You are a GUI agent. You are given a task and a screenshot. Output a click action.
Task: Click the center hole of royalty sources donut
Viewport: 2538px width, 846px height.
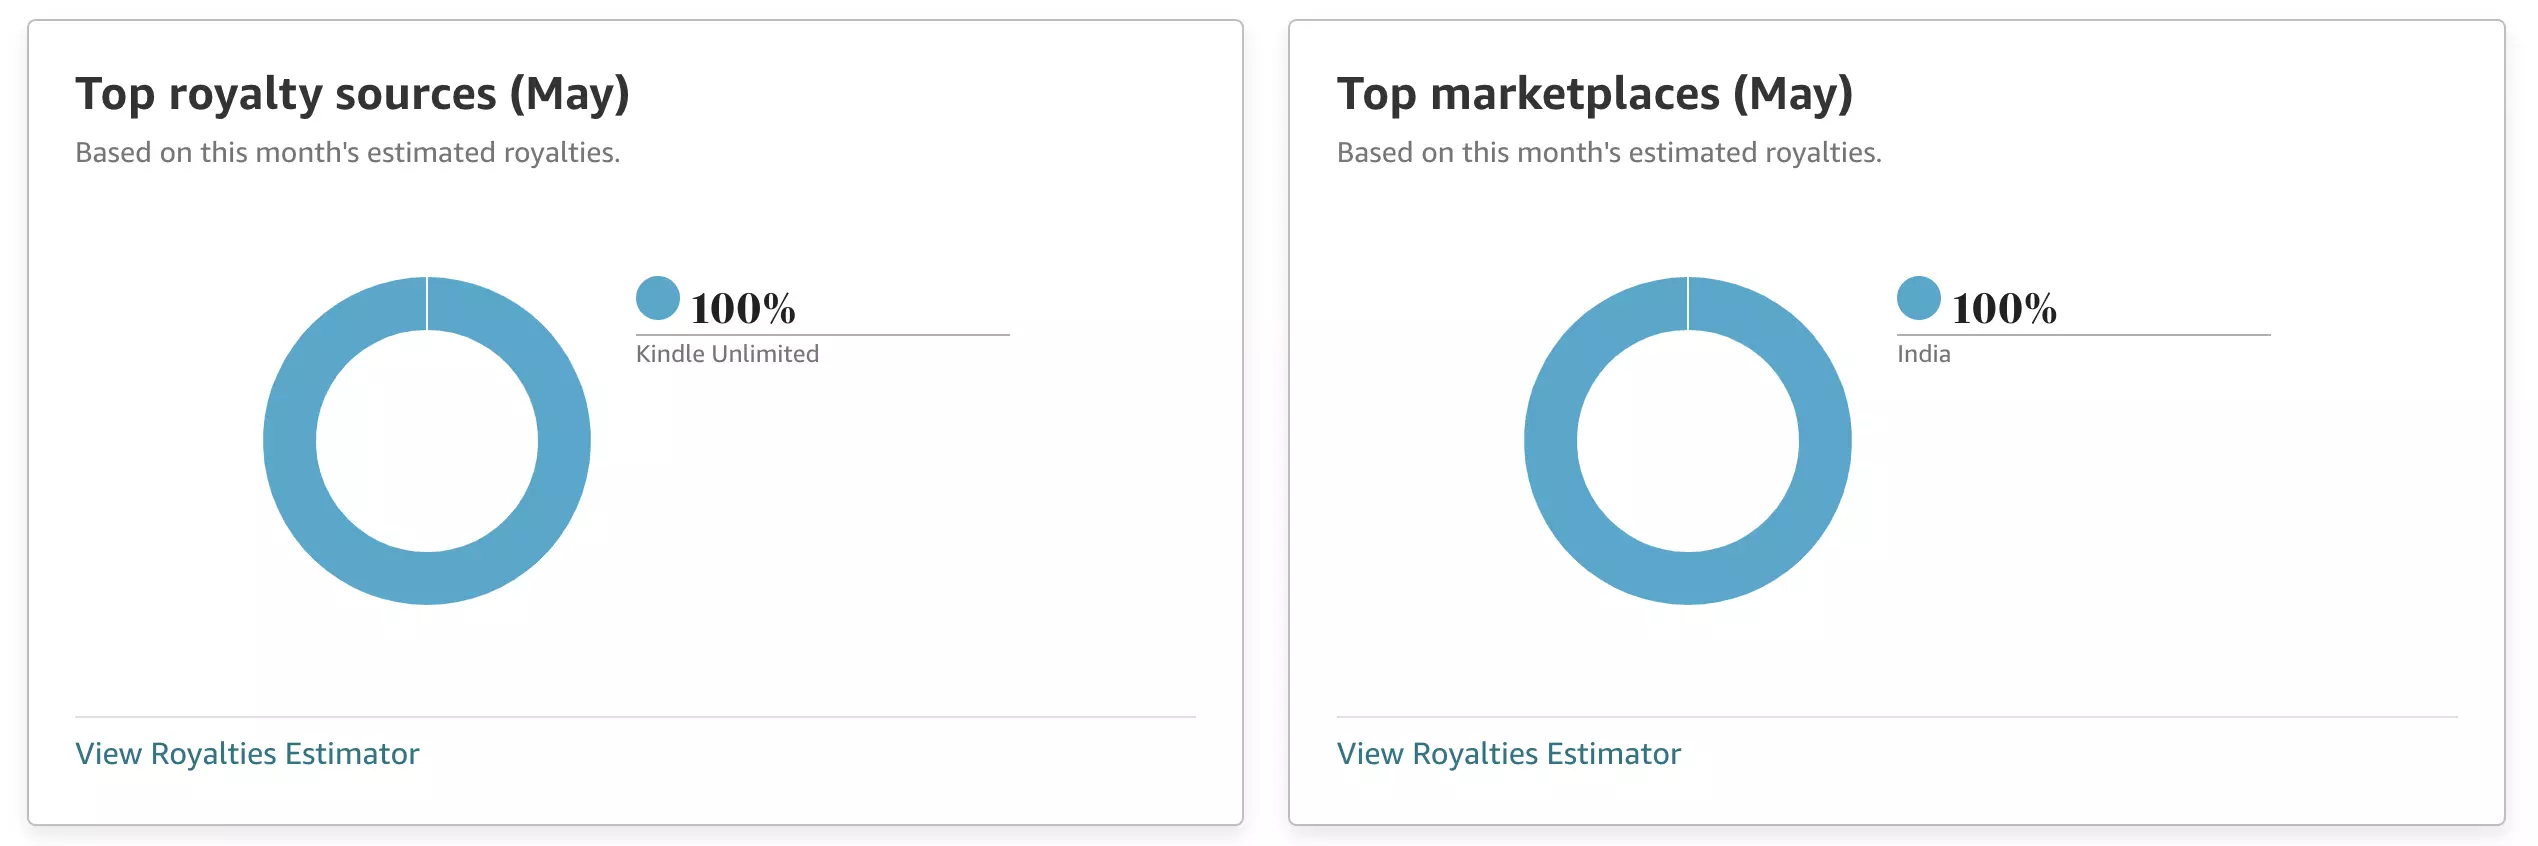point(427,441)
